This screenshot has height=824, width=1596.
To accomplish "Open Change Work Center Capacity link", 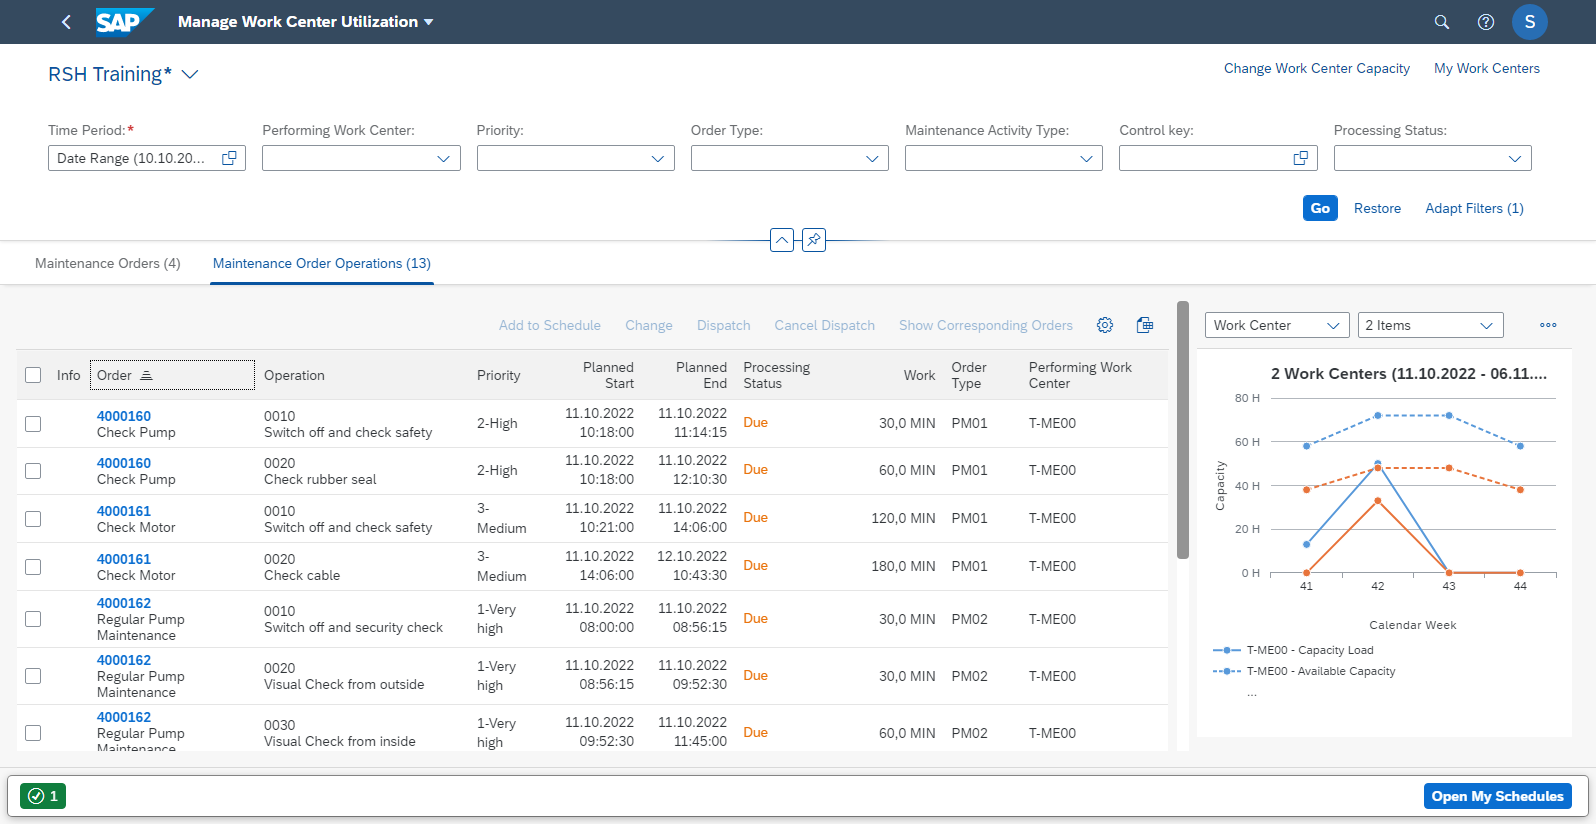I will point(1316,68).
